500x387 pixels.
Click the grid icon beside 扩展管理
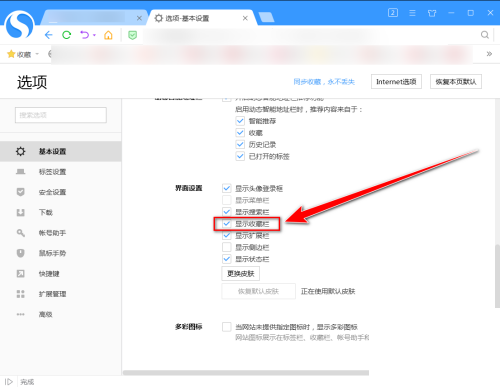20,294
